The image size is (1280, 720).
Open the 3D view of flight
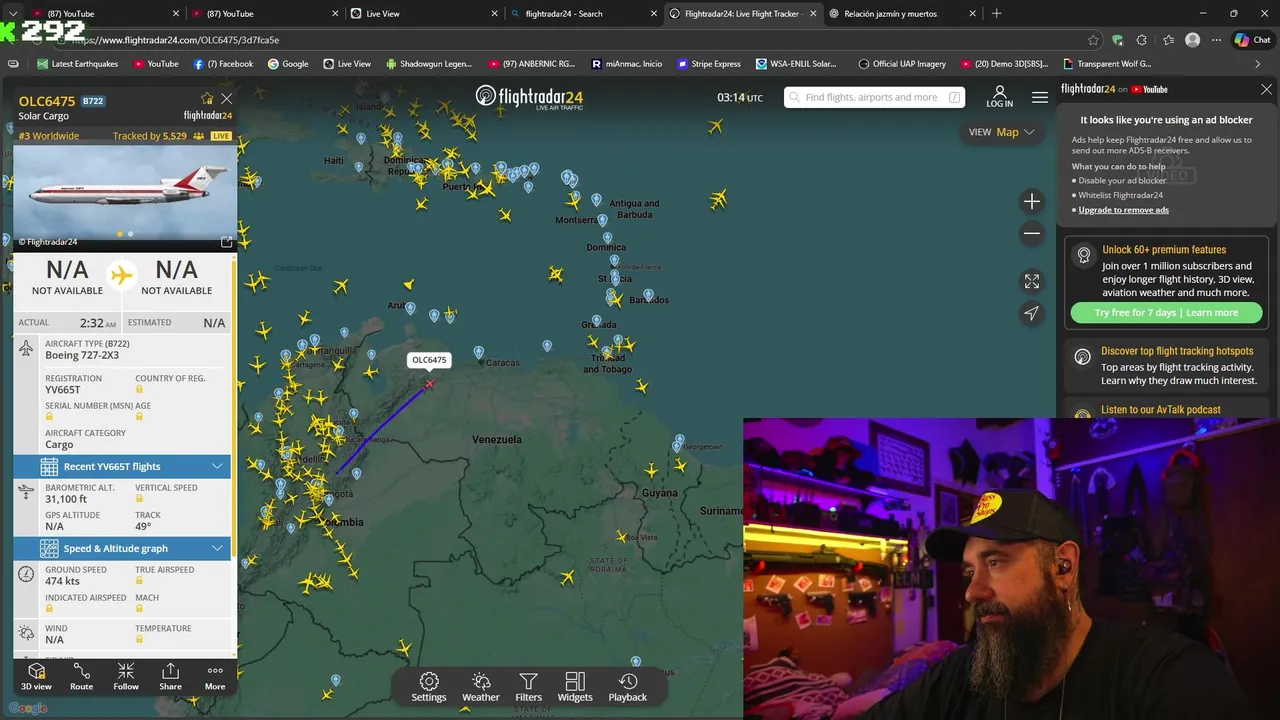[36, 676]
